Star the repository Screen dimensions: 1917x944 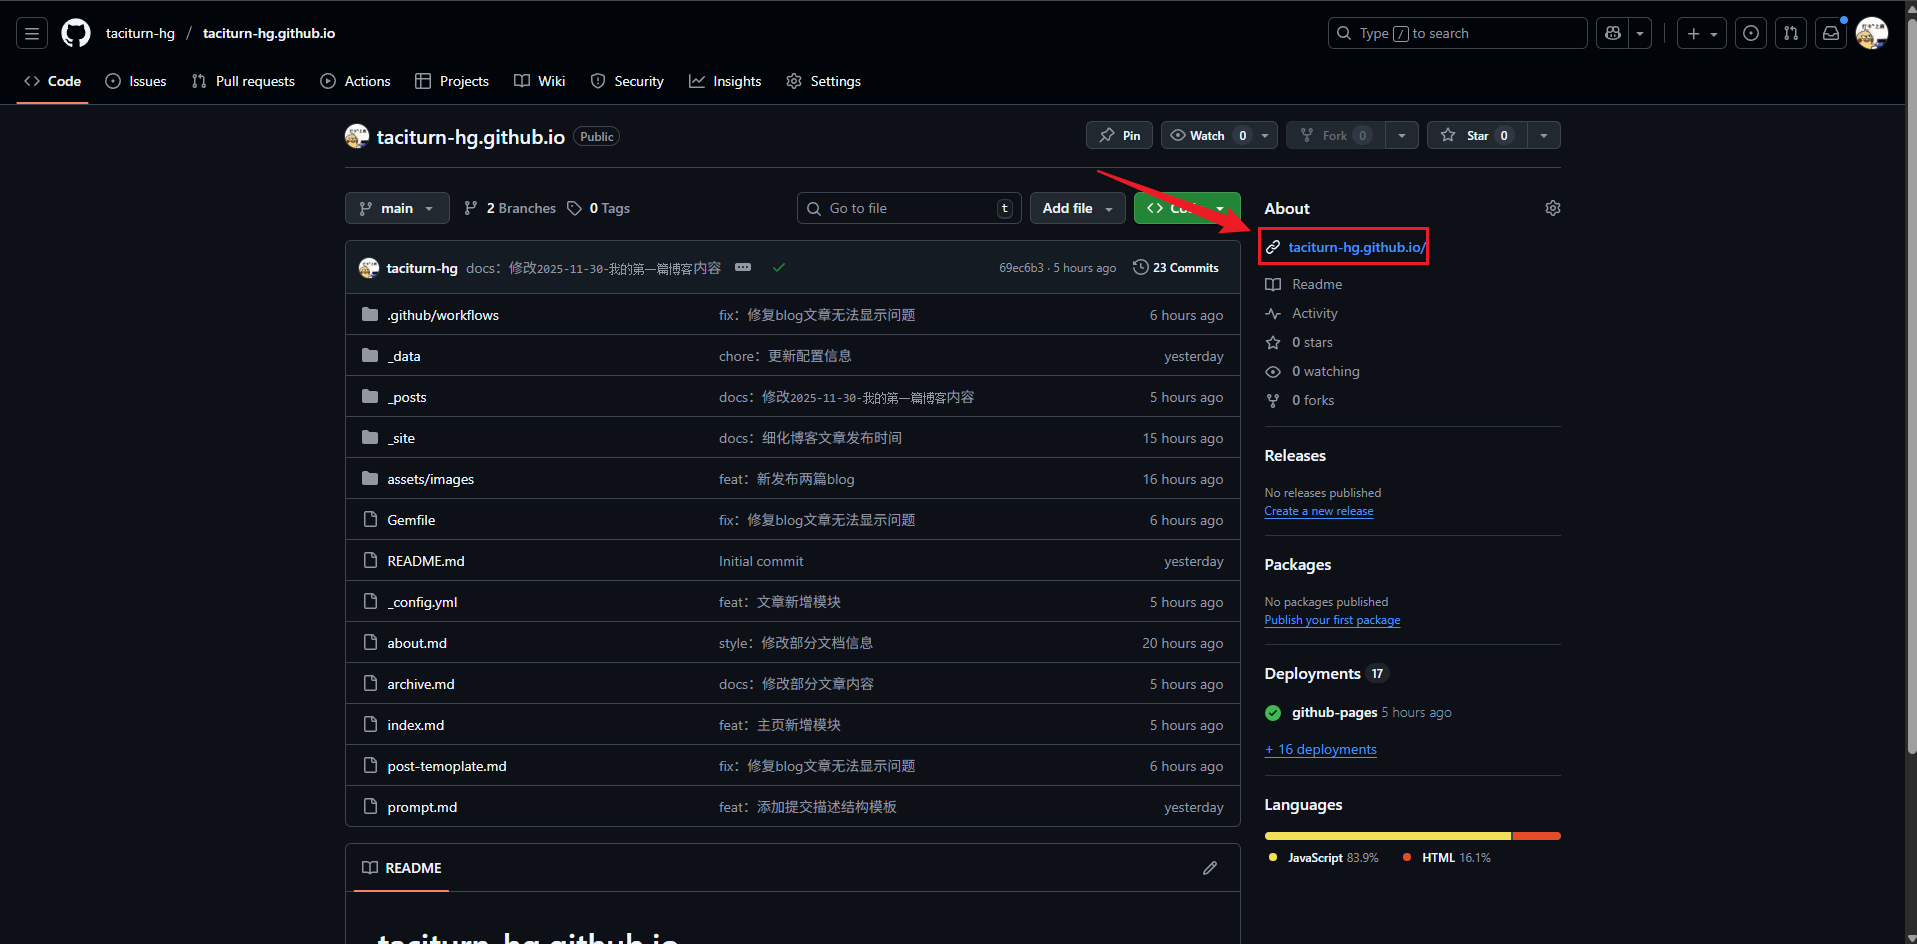1475,135
